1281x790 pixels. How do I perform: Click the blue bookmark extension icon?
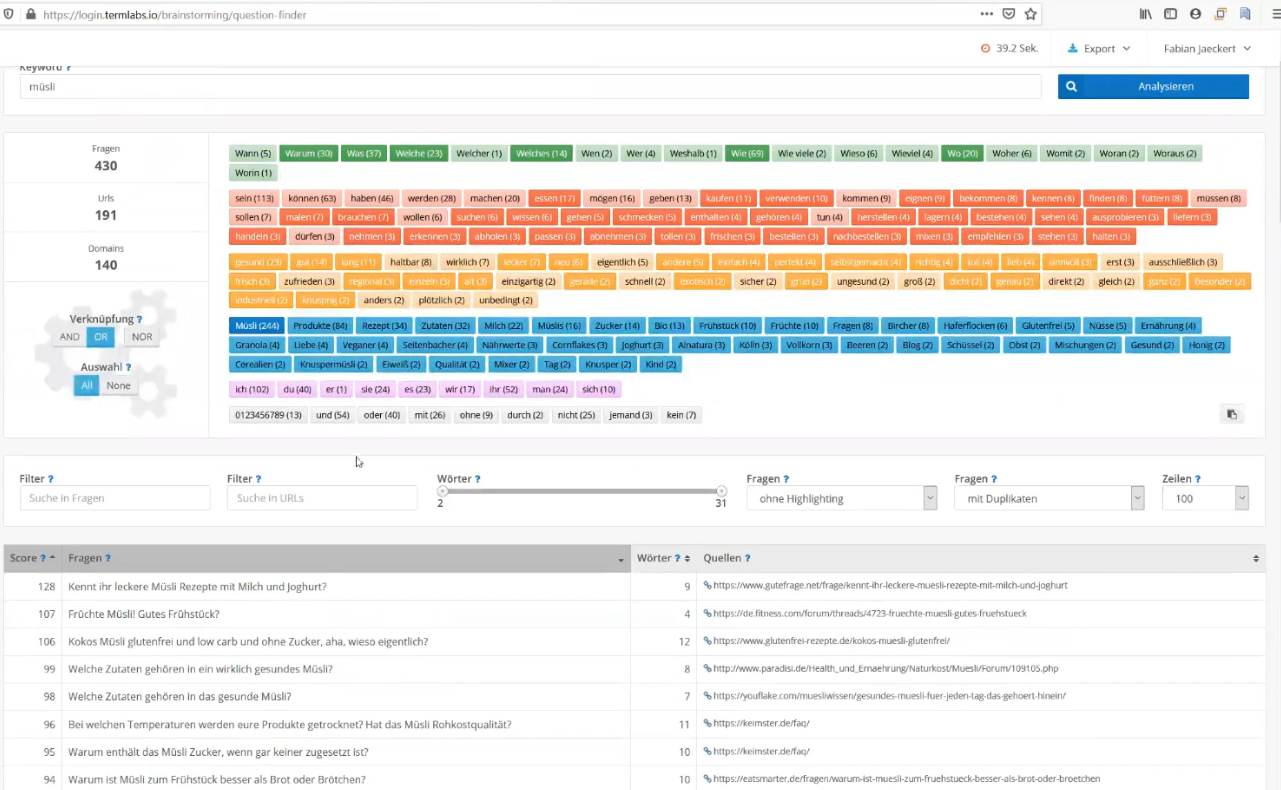click(x=1245, y=14)
